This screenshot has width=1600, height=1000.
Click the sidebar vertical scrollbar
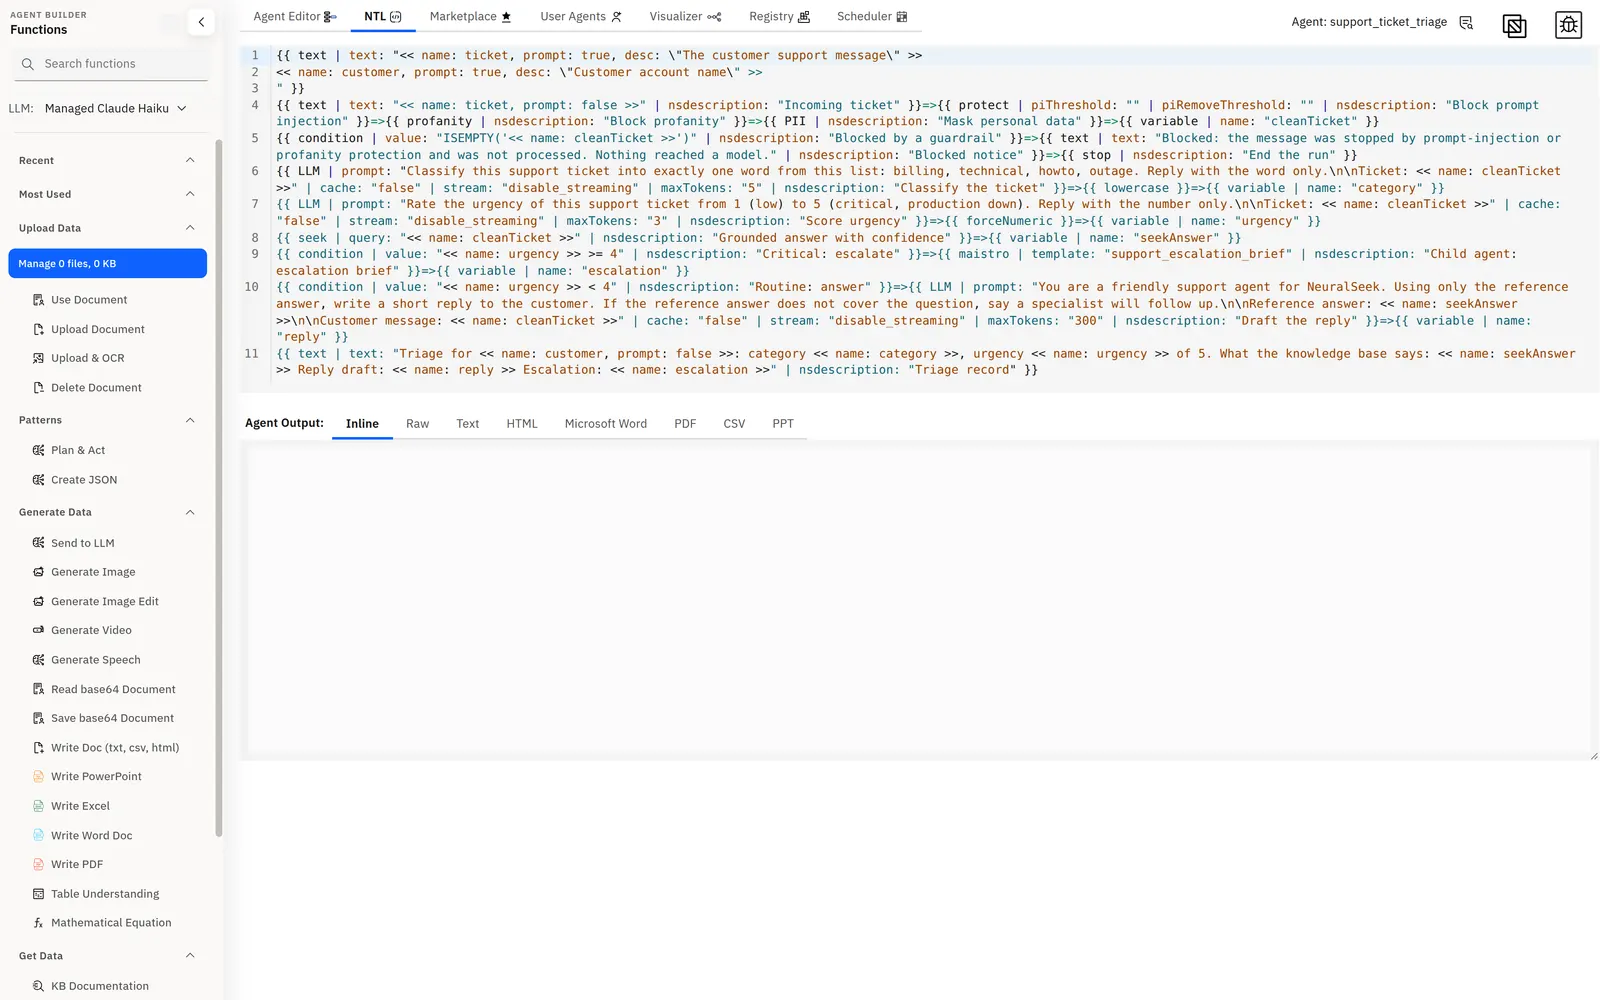click(219, 488)
